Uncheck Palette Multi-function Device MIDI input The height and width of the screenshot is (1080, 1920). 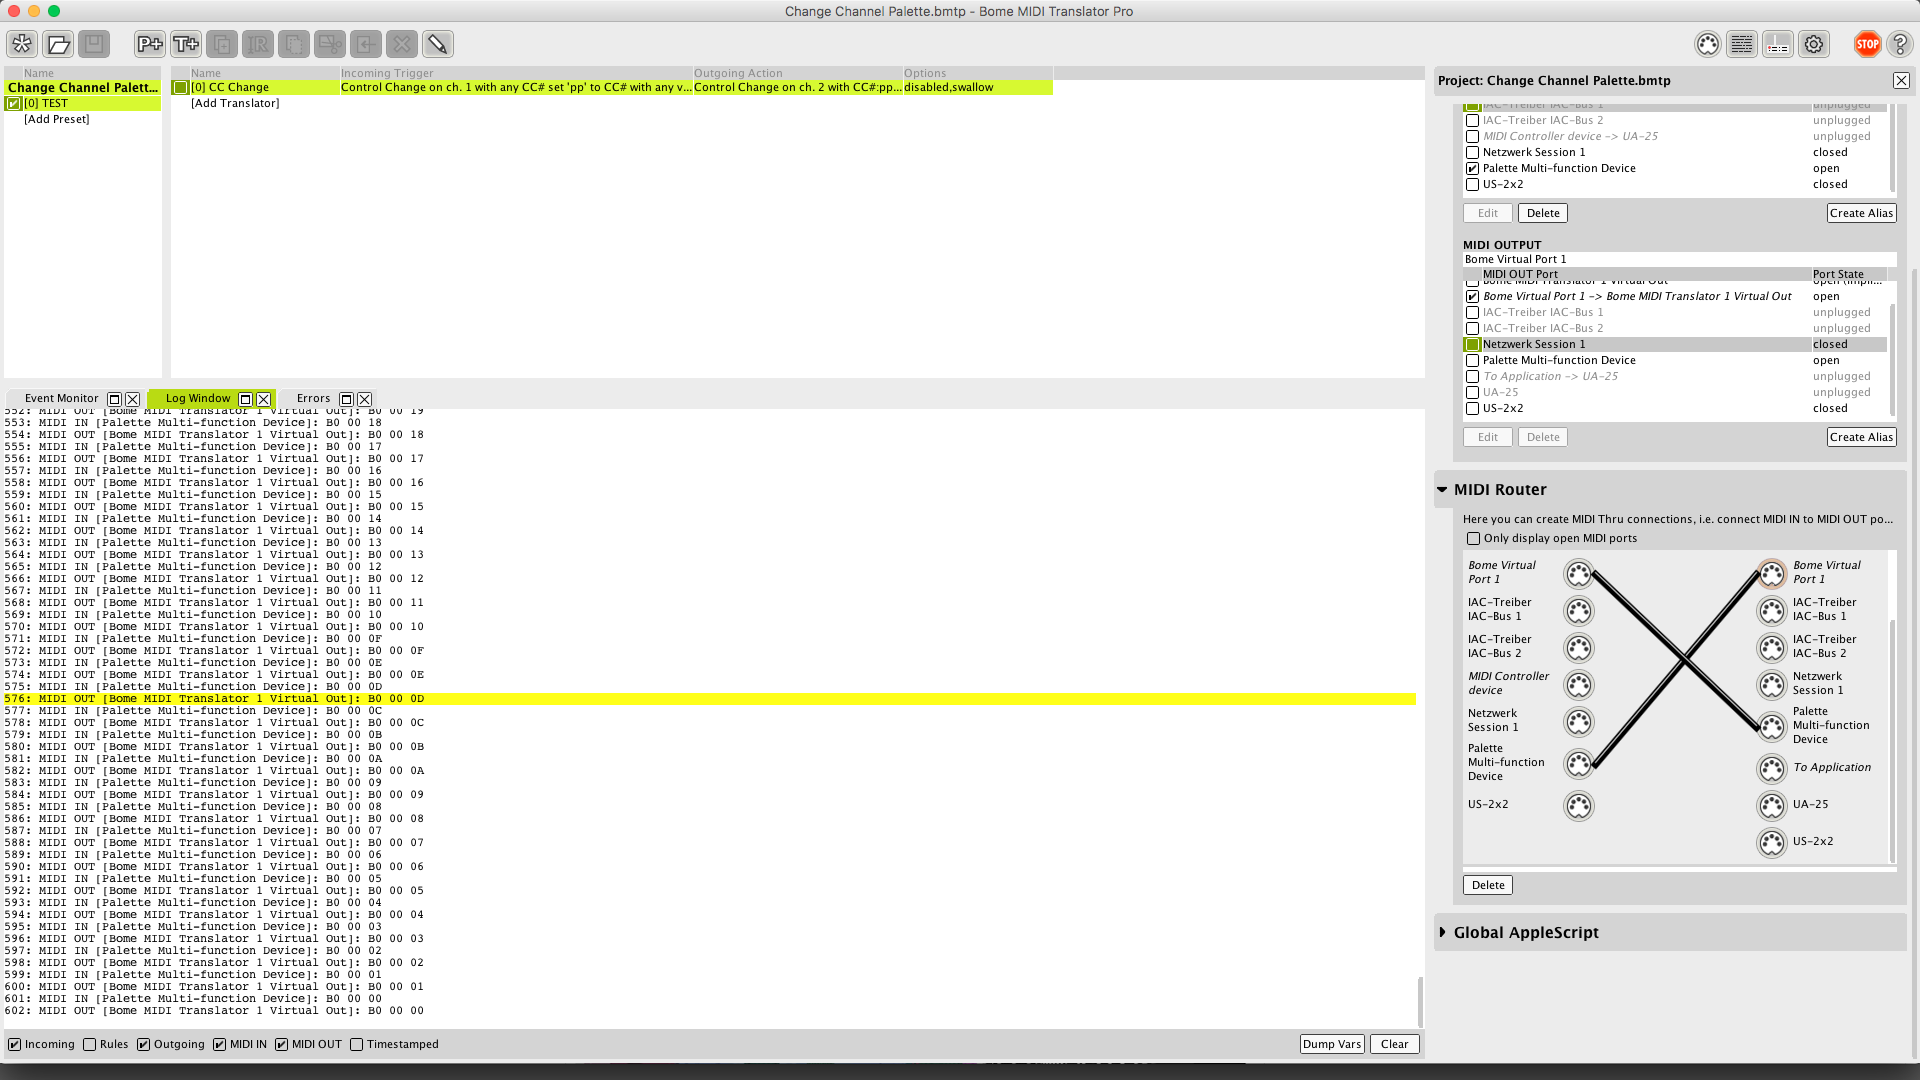(1472, 169)
